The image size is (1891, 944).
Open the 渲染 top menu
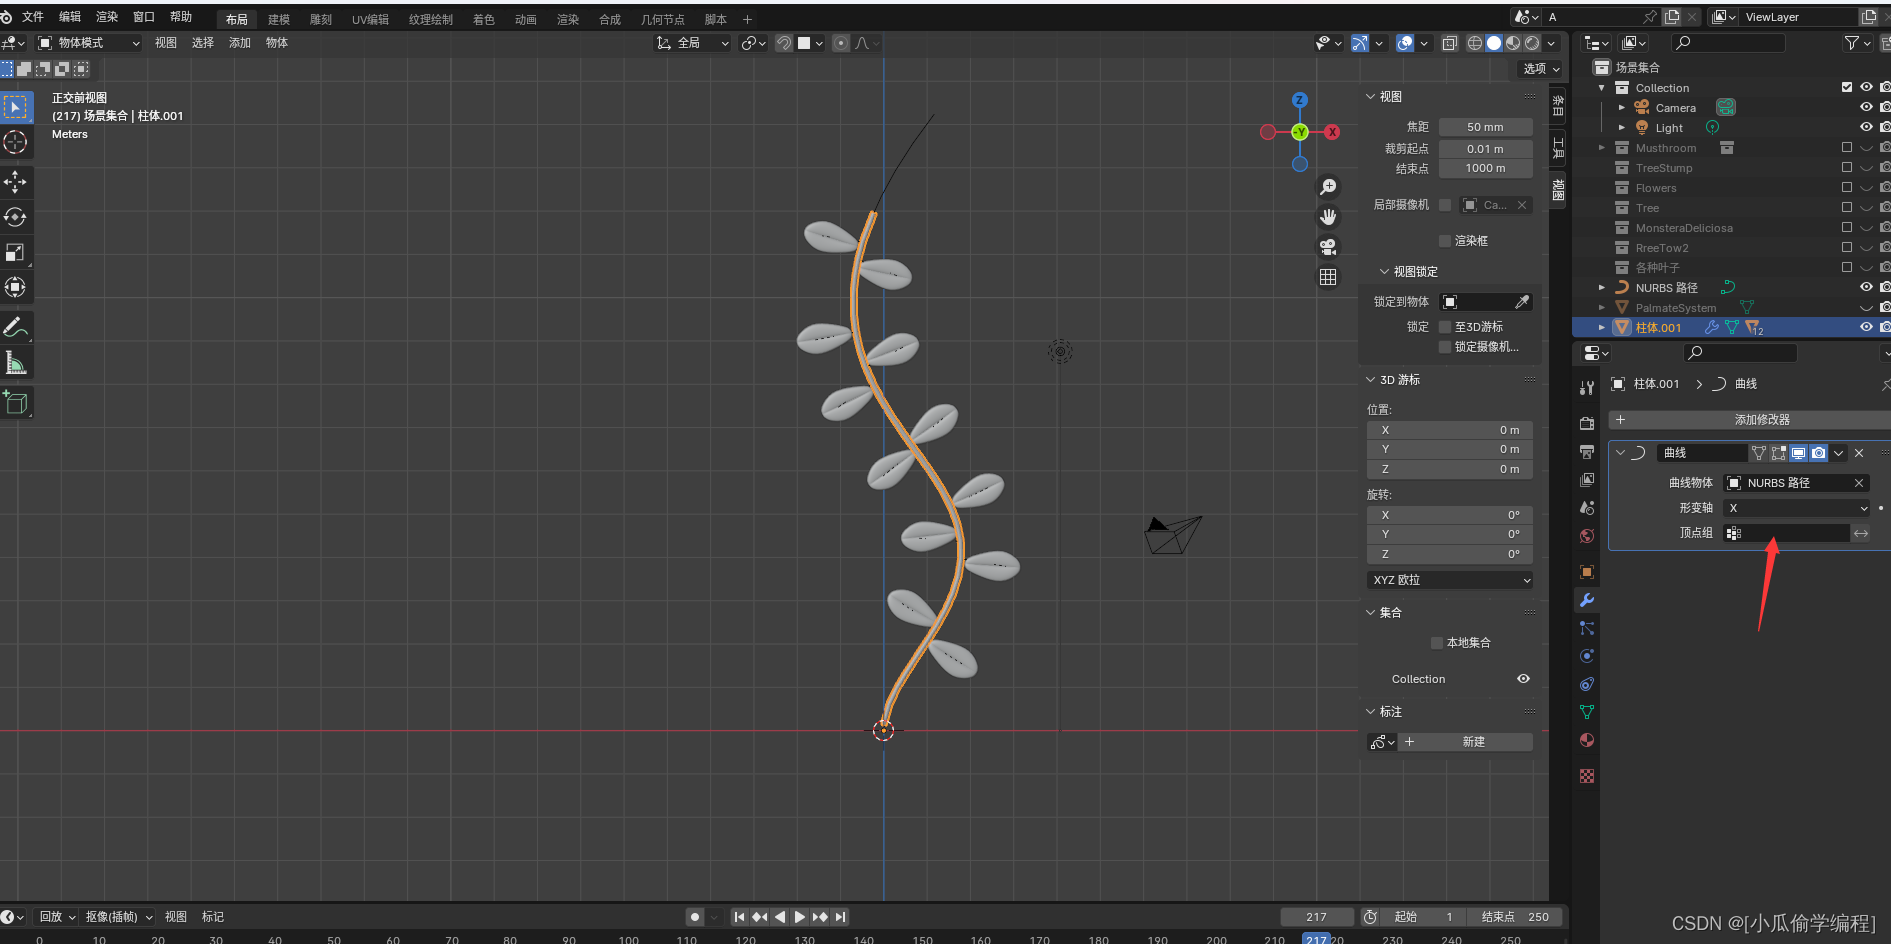[107, 17]
